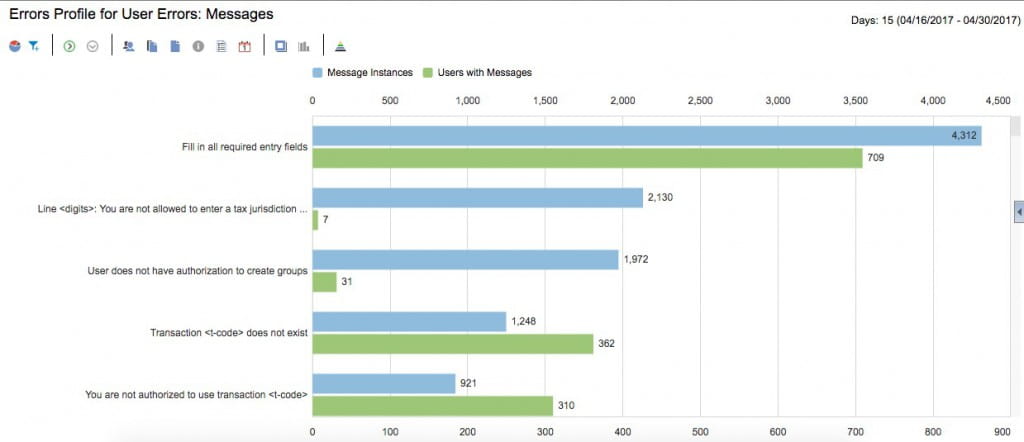Expand the collapsed side panel arrow
This screenshot has height=442, width=1024.
pyautogui.click(x=1018, y=211)
